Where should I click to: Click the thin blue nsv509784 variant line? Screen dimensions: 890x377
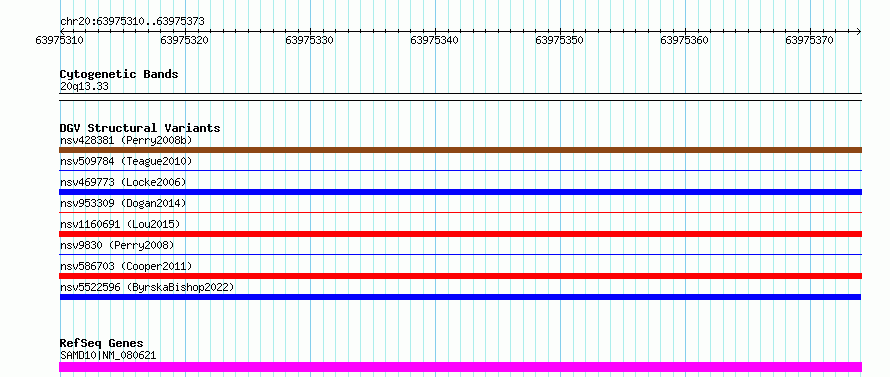click(460, 170)
